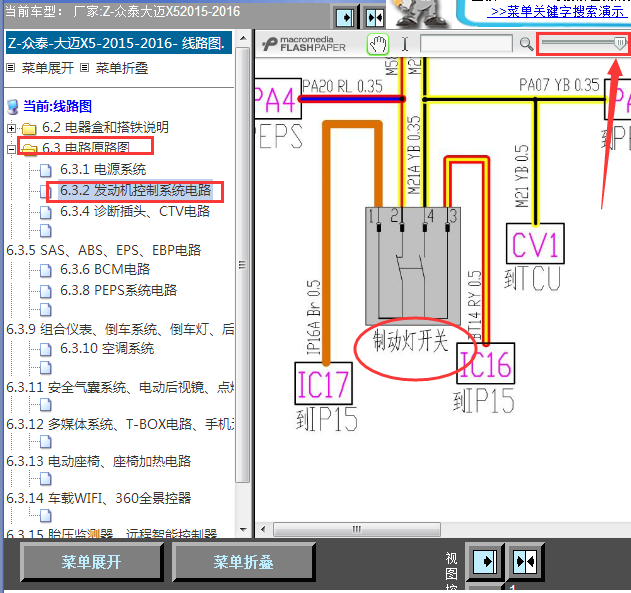Click the page icon beside 6.3.4 诊断插头

tap(46, 212)
